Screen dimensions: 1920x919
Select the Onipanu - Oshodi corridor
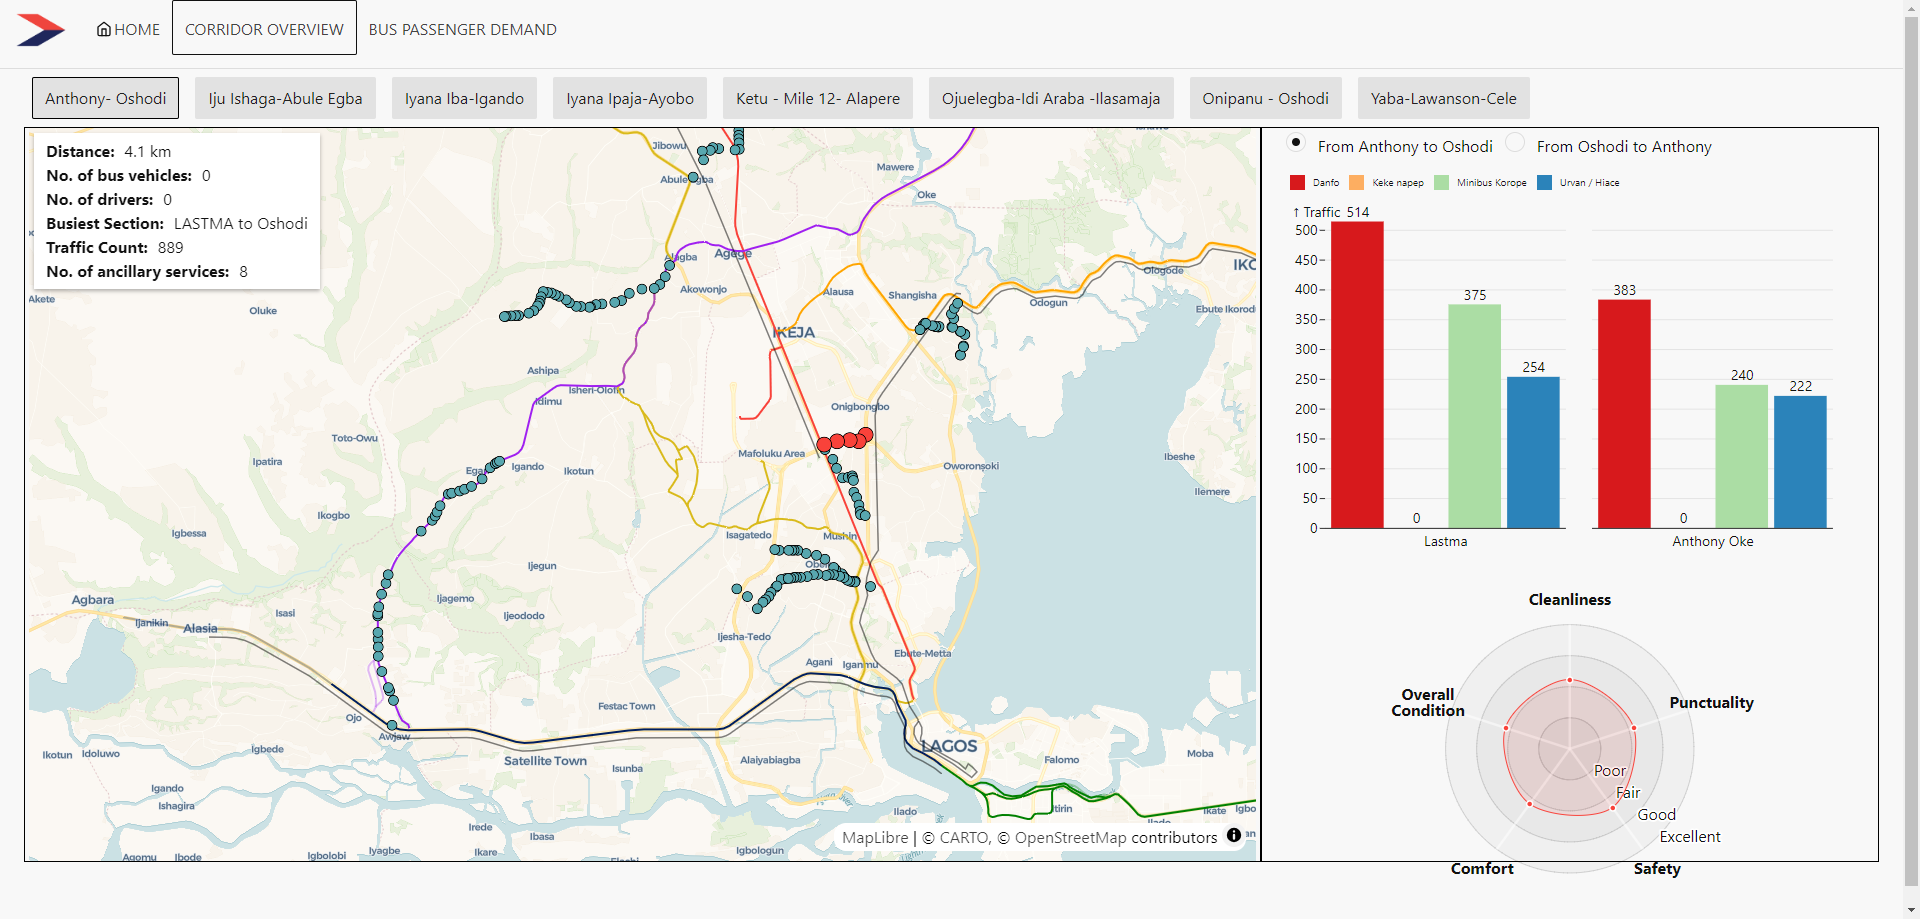point(1265,98)
